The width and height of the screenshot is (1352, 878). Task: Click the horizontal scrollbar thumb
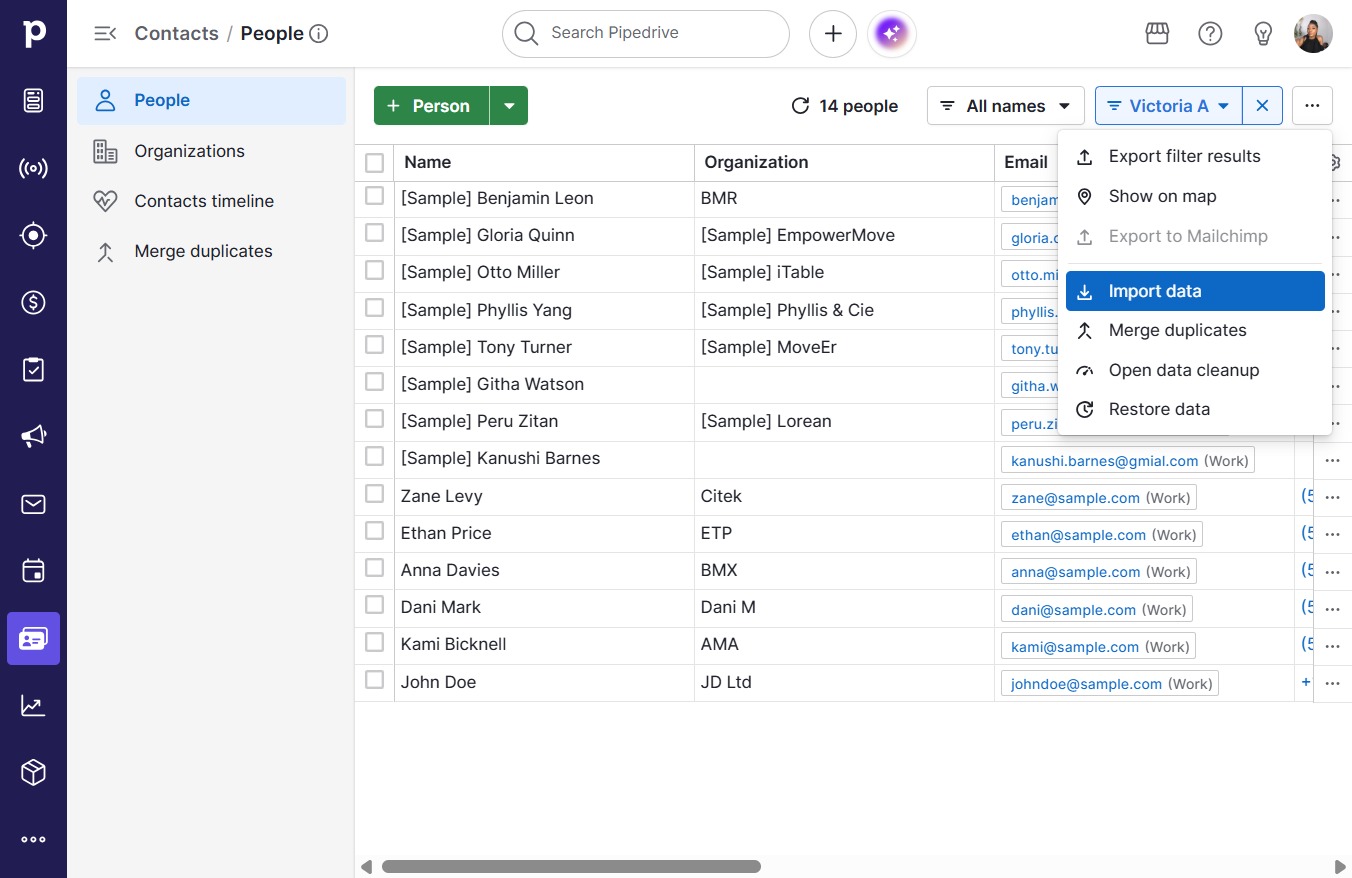tap(571, 867)
